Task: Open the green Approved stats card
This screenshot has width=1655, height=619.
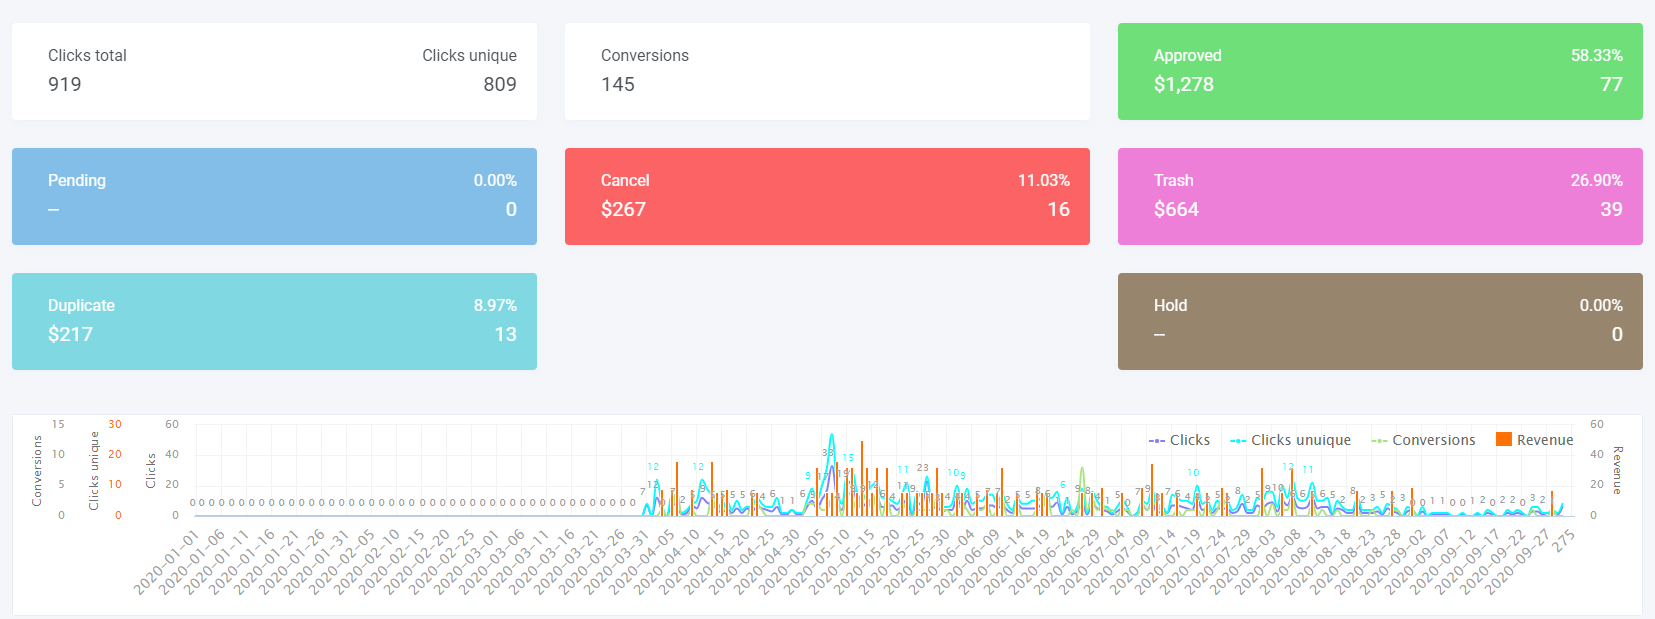Action: point(1380,72)
